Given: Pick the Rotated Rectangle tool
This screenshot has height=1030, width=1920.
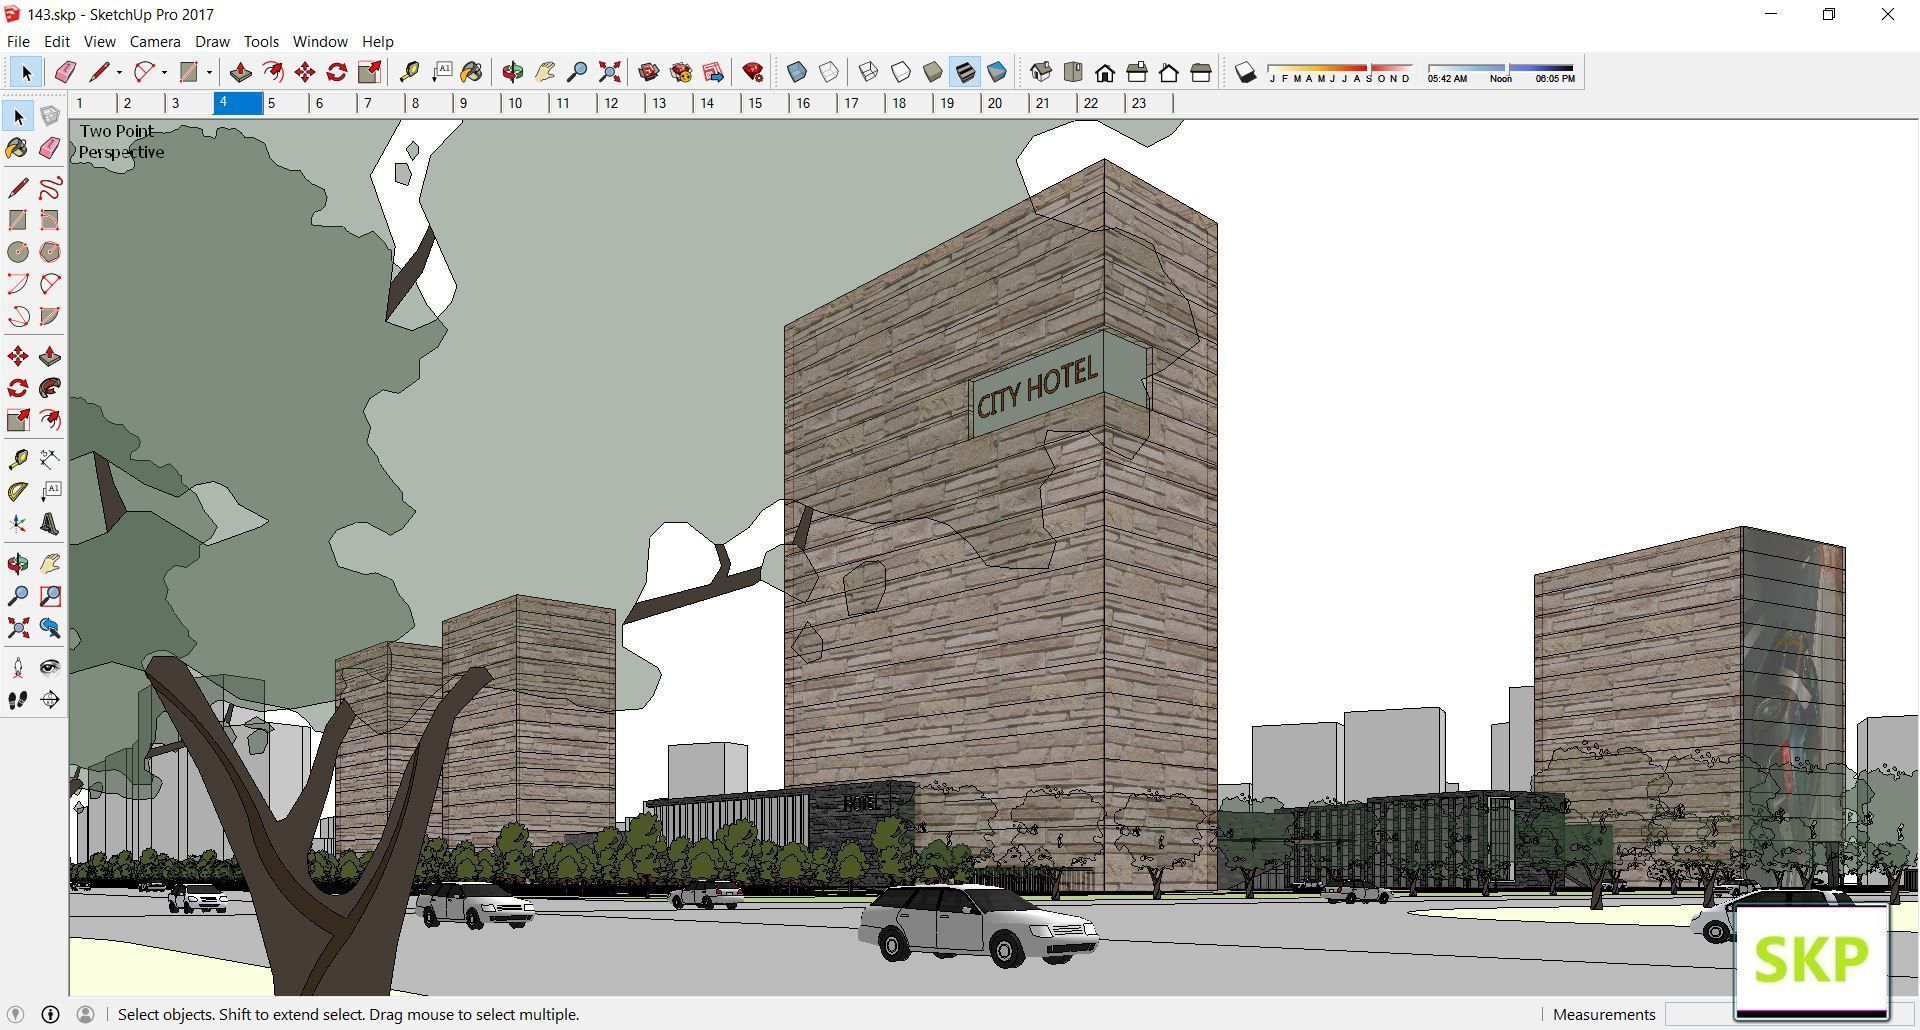Looking at the screenshot, I should (50, 220).
